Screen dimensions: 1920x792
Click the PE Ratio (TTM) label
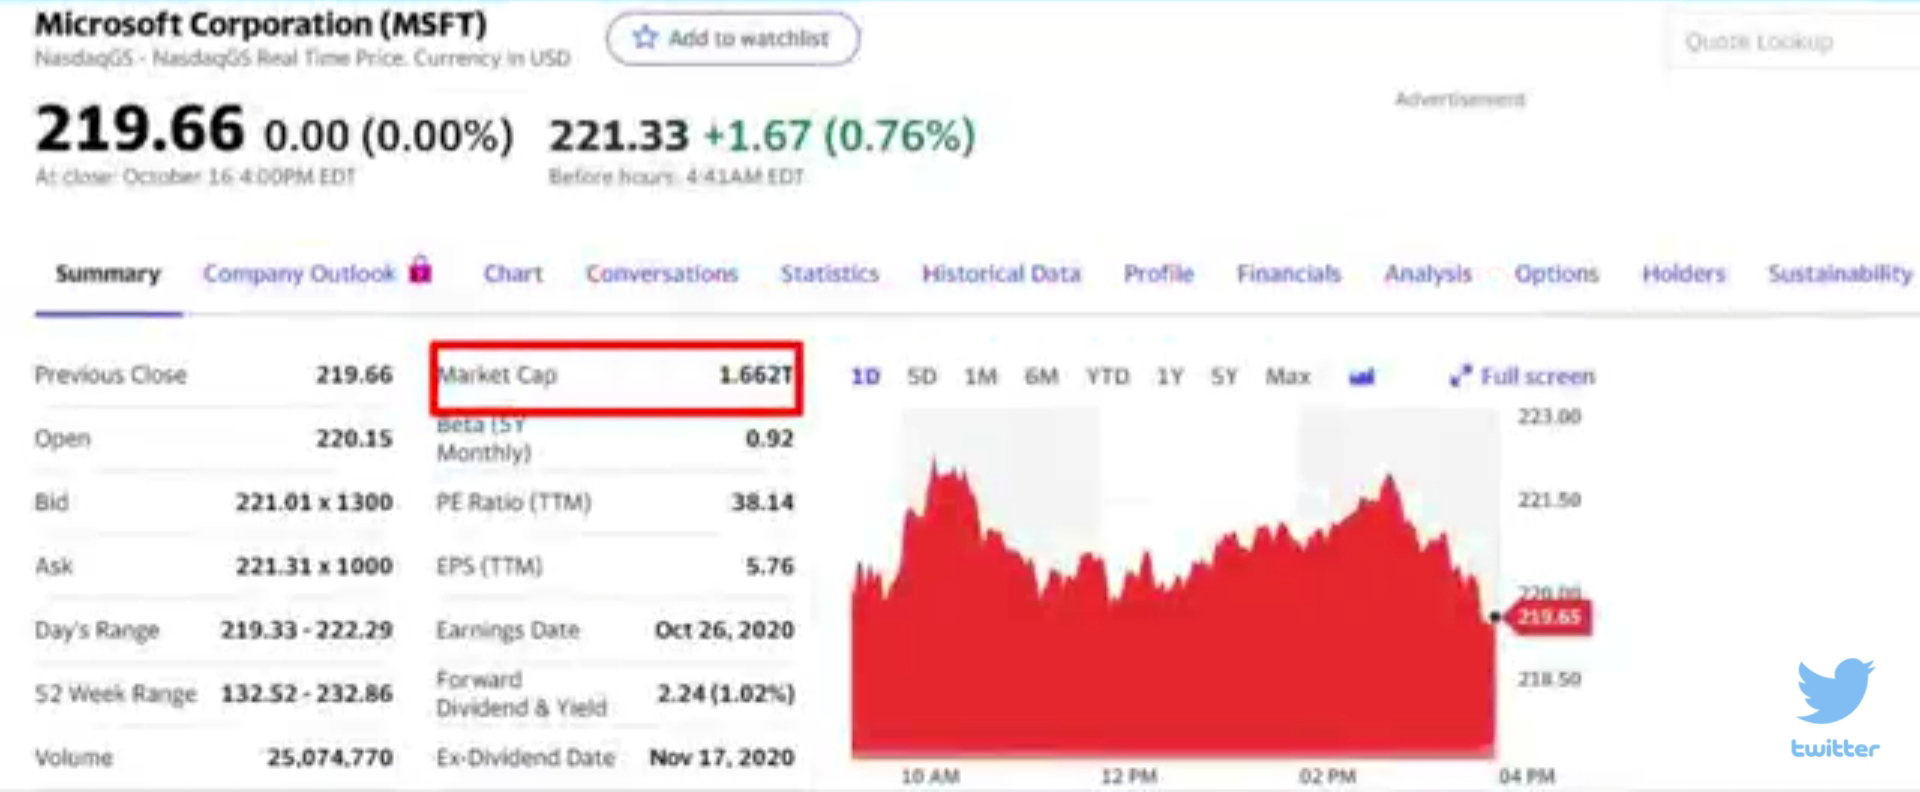pyautogui.click(x=514, y=502)
